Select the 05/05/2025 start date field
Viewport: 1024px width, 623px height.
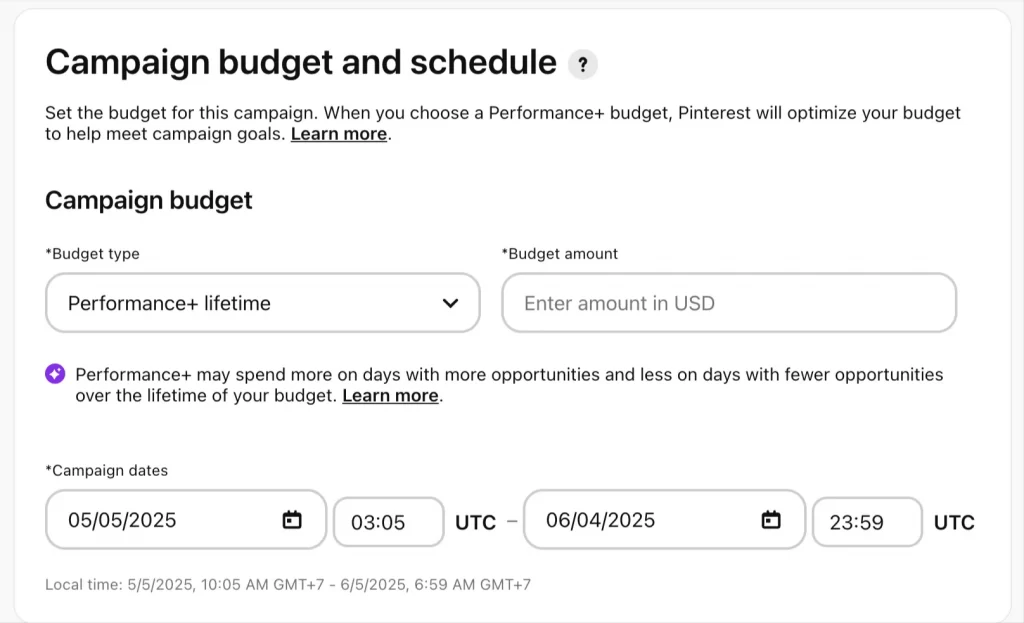pyautogui.click(x=185, y=520)
